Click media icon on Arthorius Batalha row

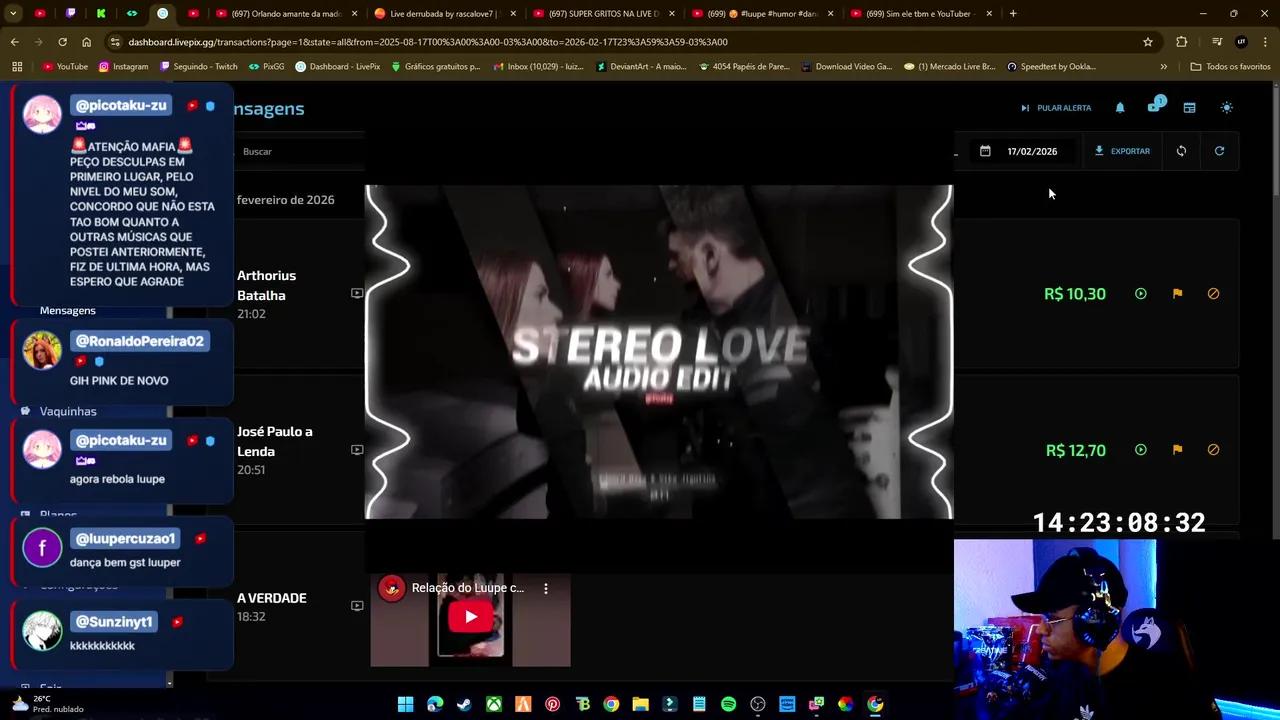point(357,294)
